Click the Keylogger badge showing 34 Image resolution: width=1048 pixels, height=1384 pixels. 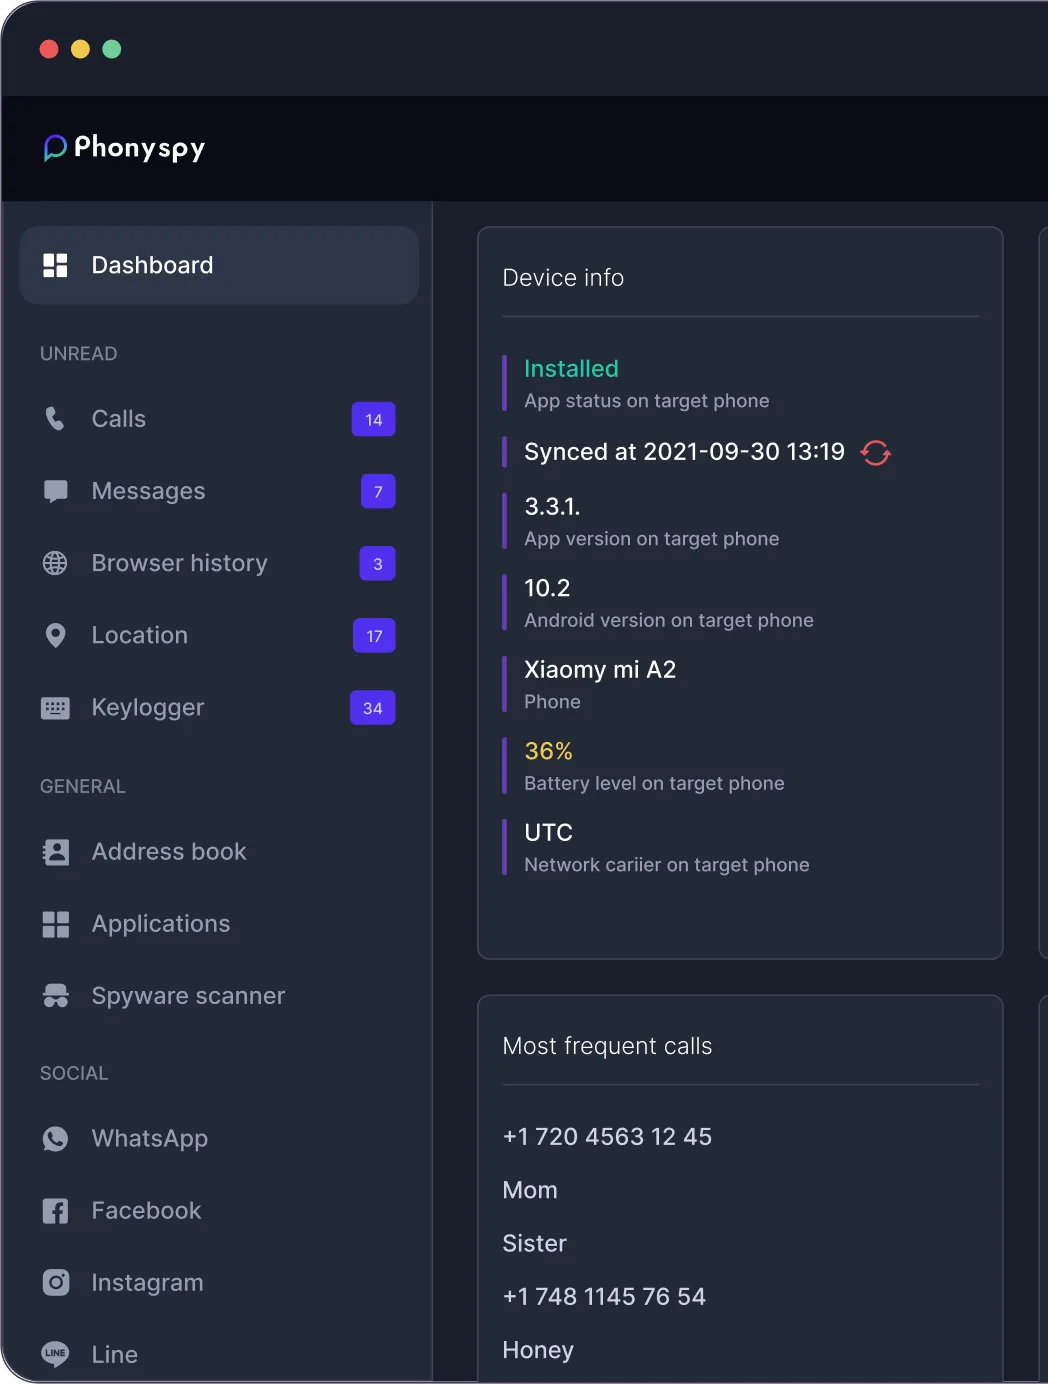tap(372, 707)
